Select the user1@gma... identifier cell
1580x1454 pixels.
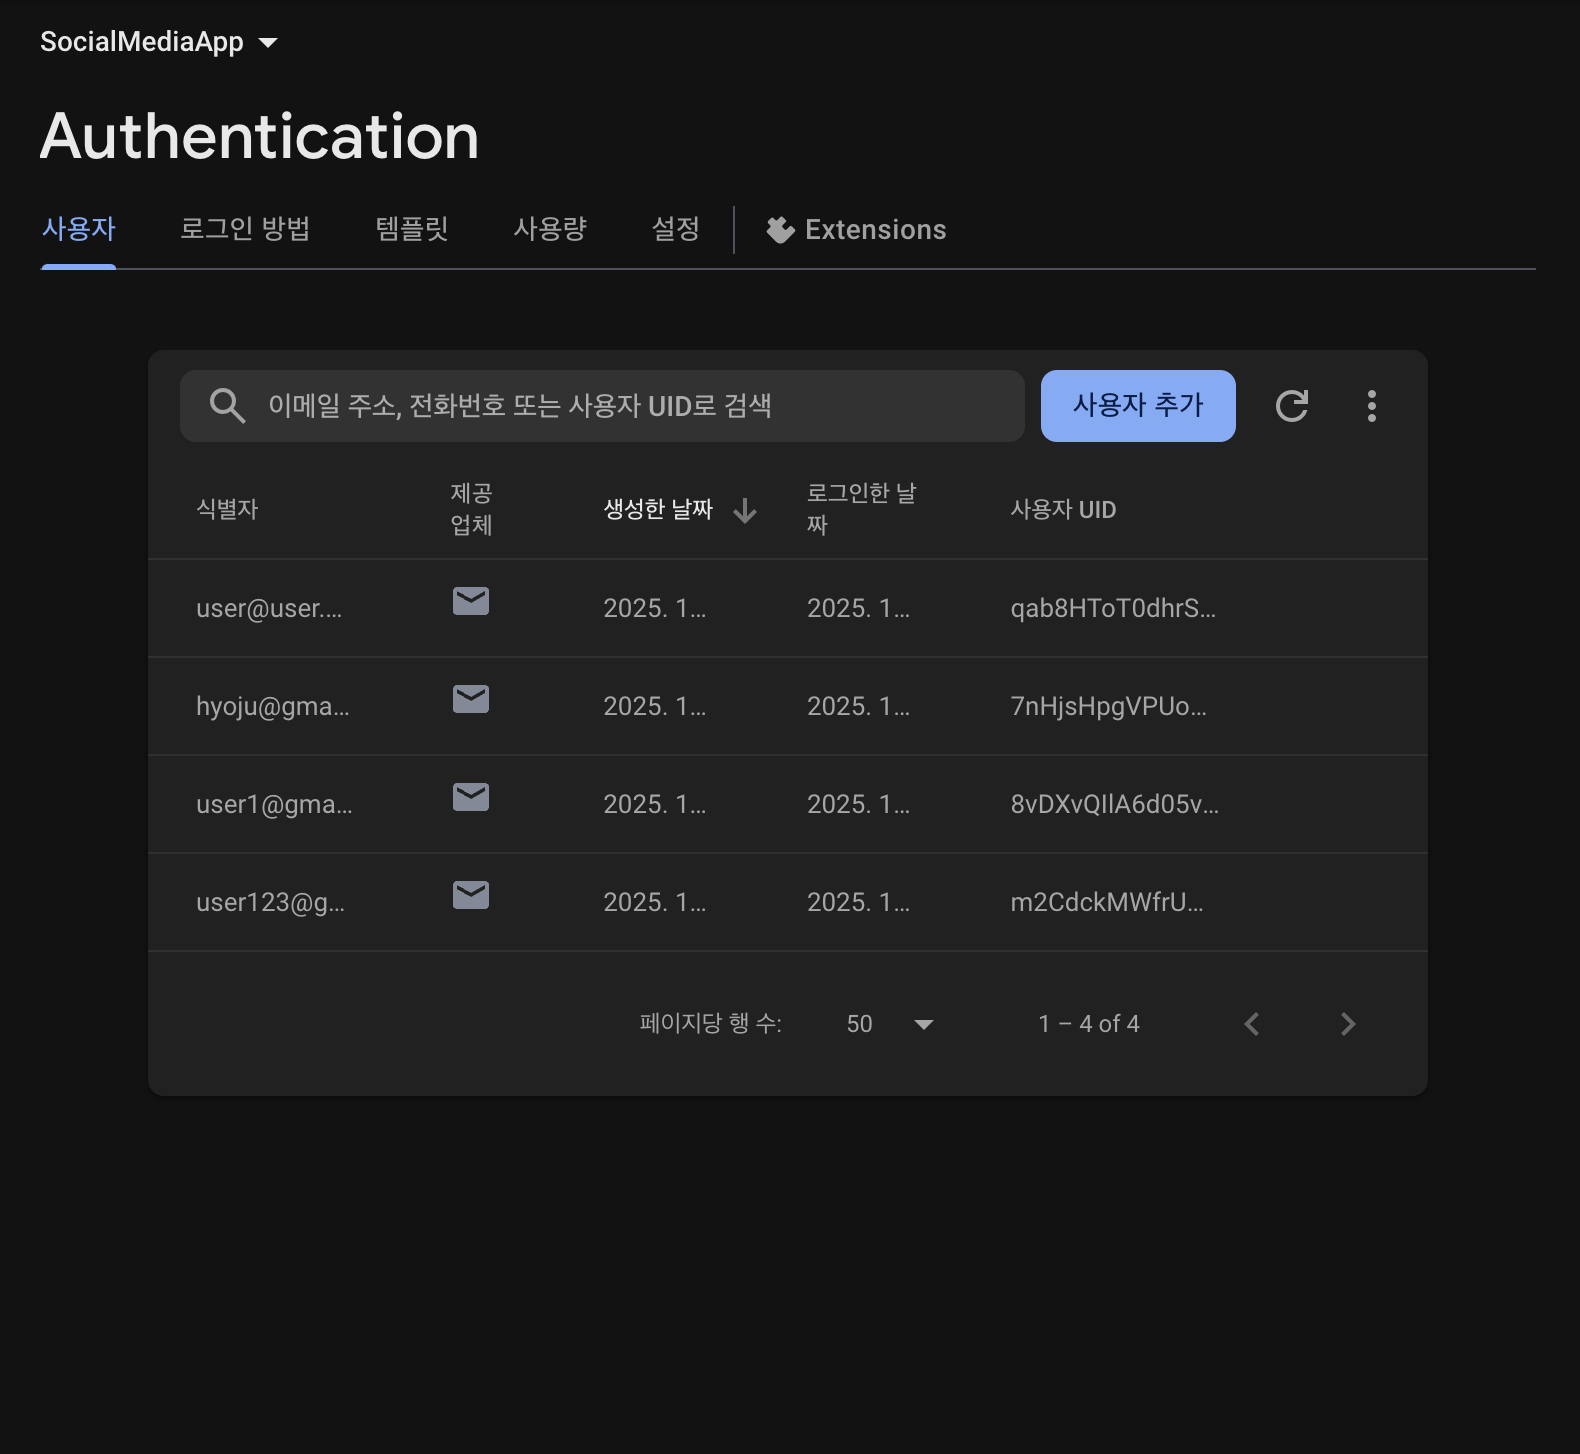(x=274, y=804)
